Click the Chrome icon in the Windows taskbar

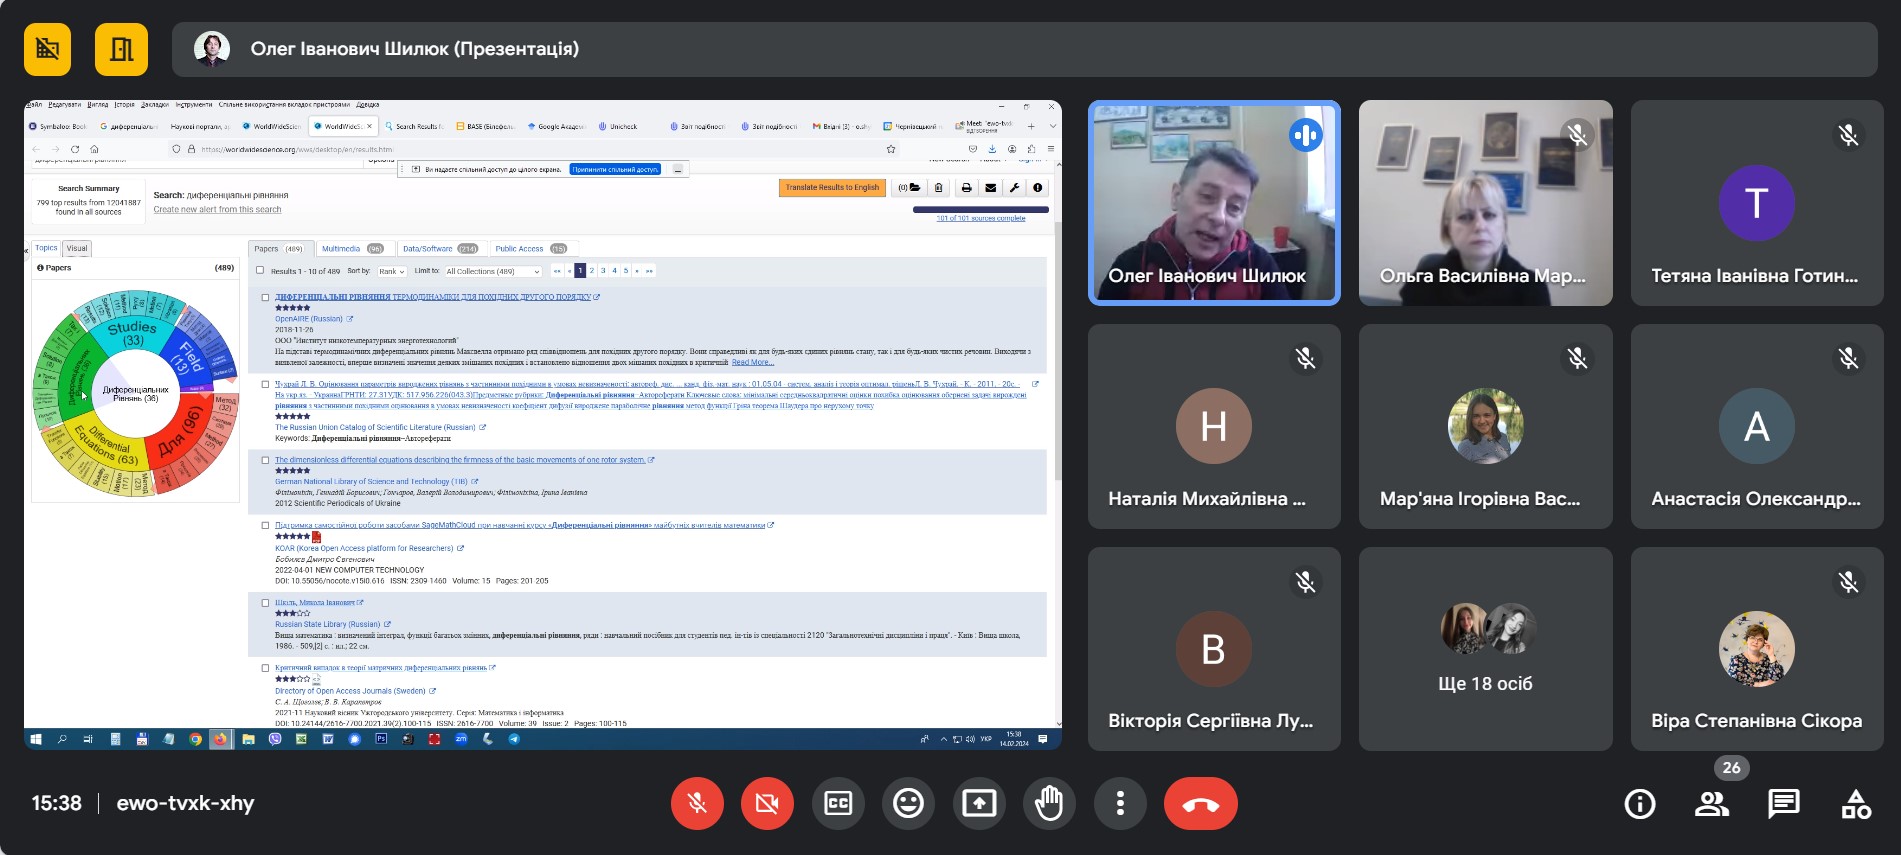click(x=195, y=739)
